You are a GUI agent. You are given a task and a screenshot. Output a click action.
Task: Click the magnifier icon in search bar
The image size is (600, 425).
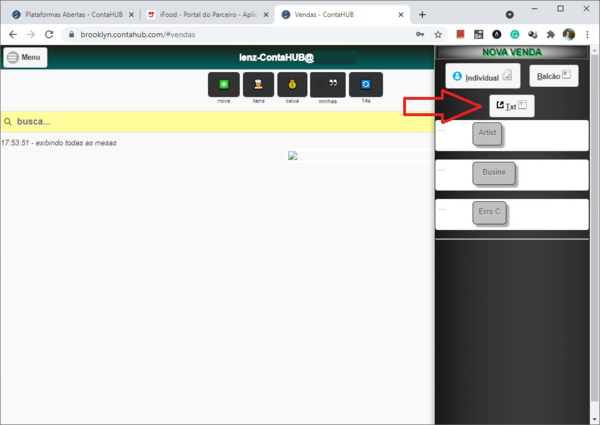tap(8, 122)
